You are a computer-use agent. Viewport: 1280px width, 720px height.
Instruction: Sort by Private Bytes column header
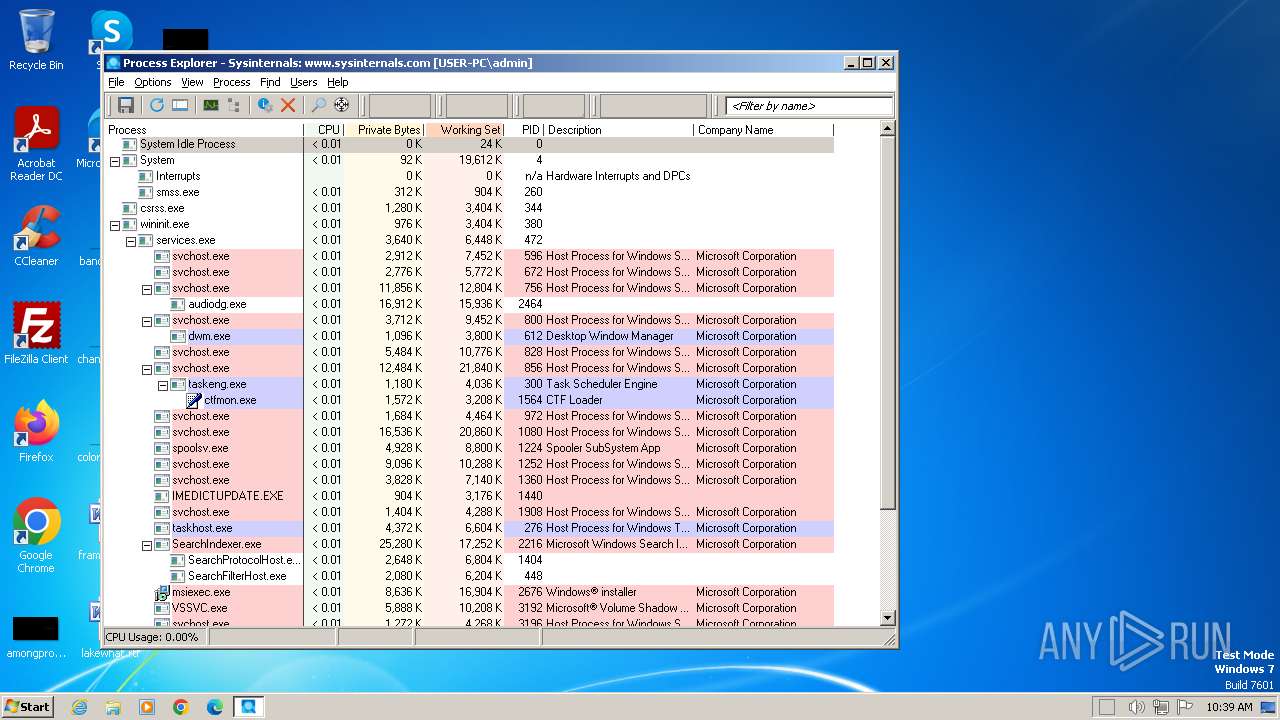point(385,130)
